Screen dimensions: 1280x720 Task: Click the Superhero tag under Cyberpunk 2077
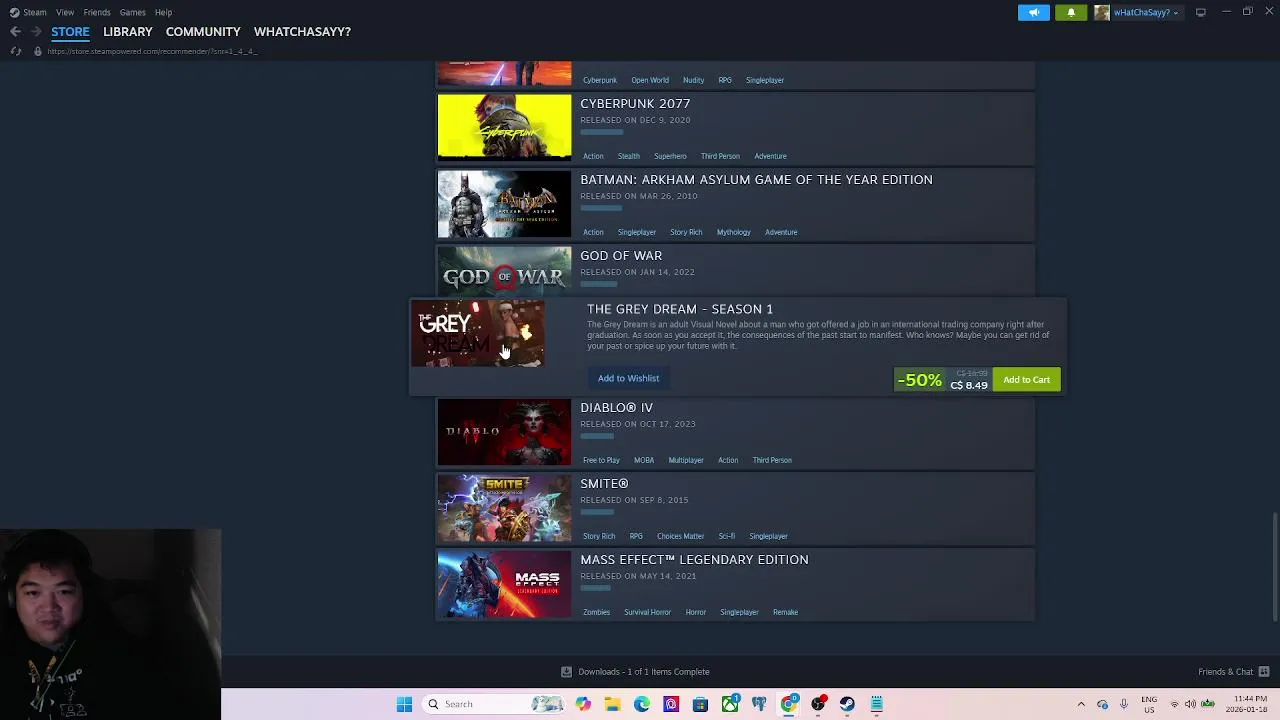pos(670,156)
